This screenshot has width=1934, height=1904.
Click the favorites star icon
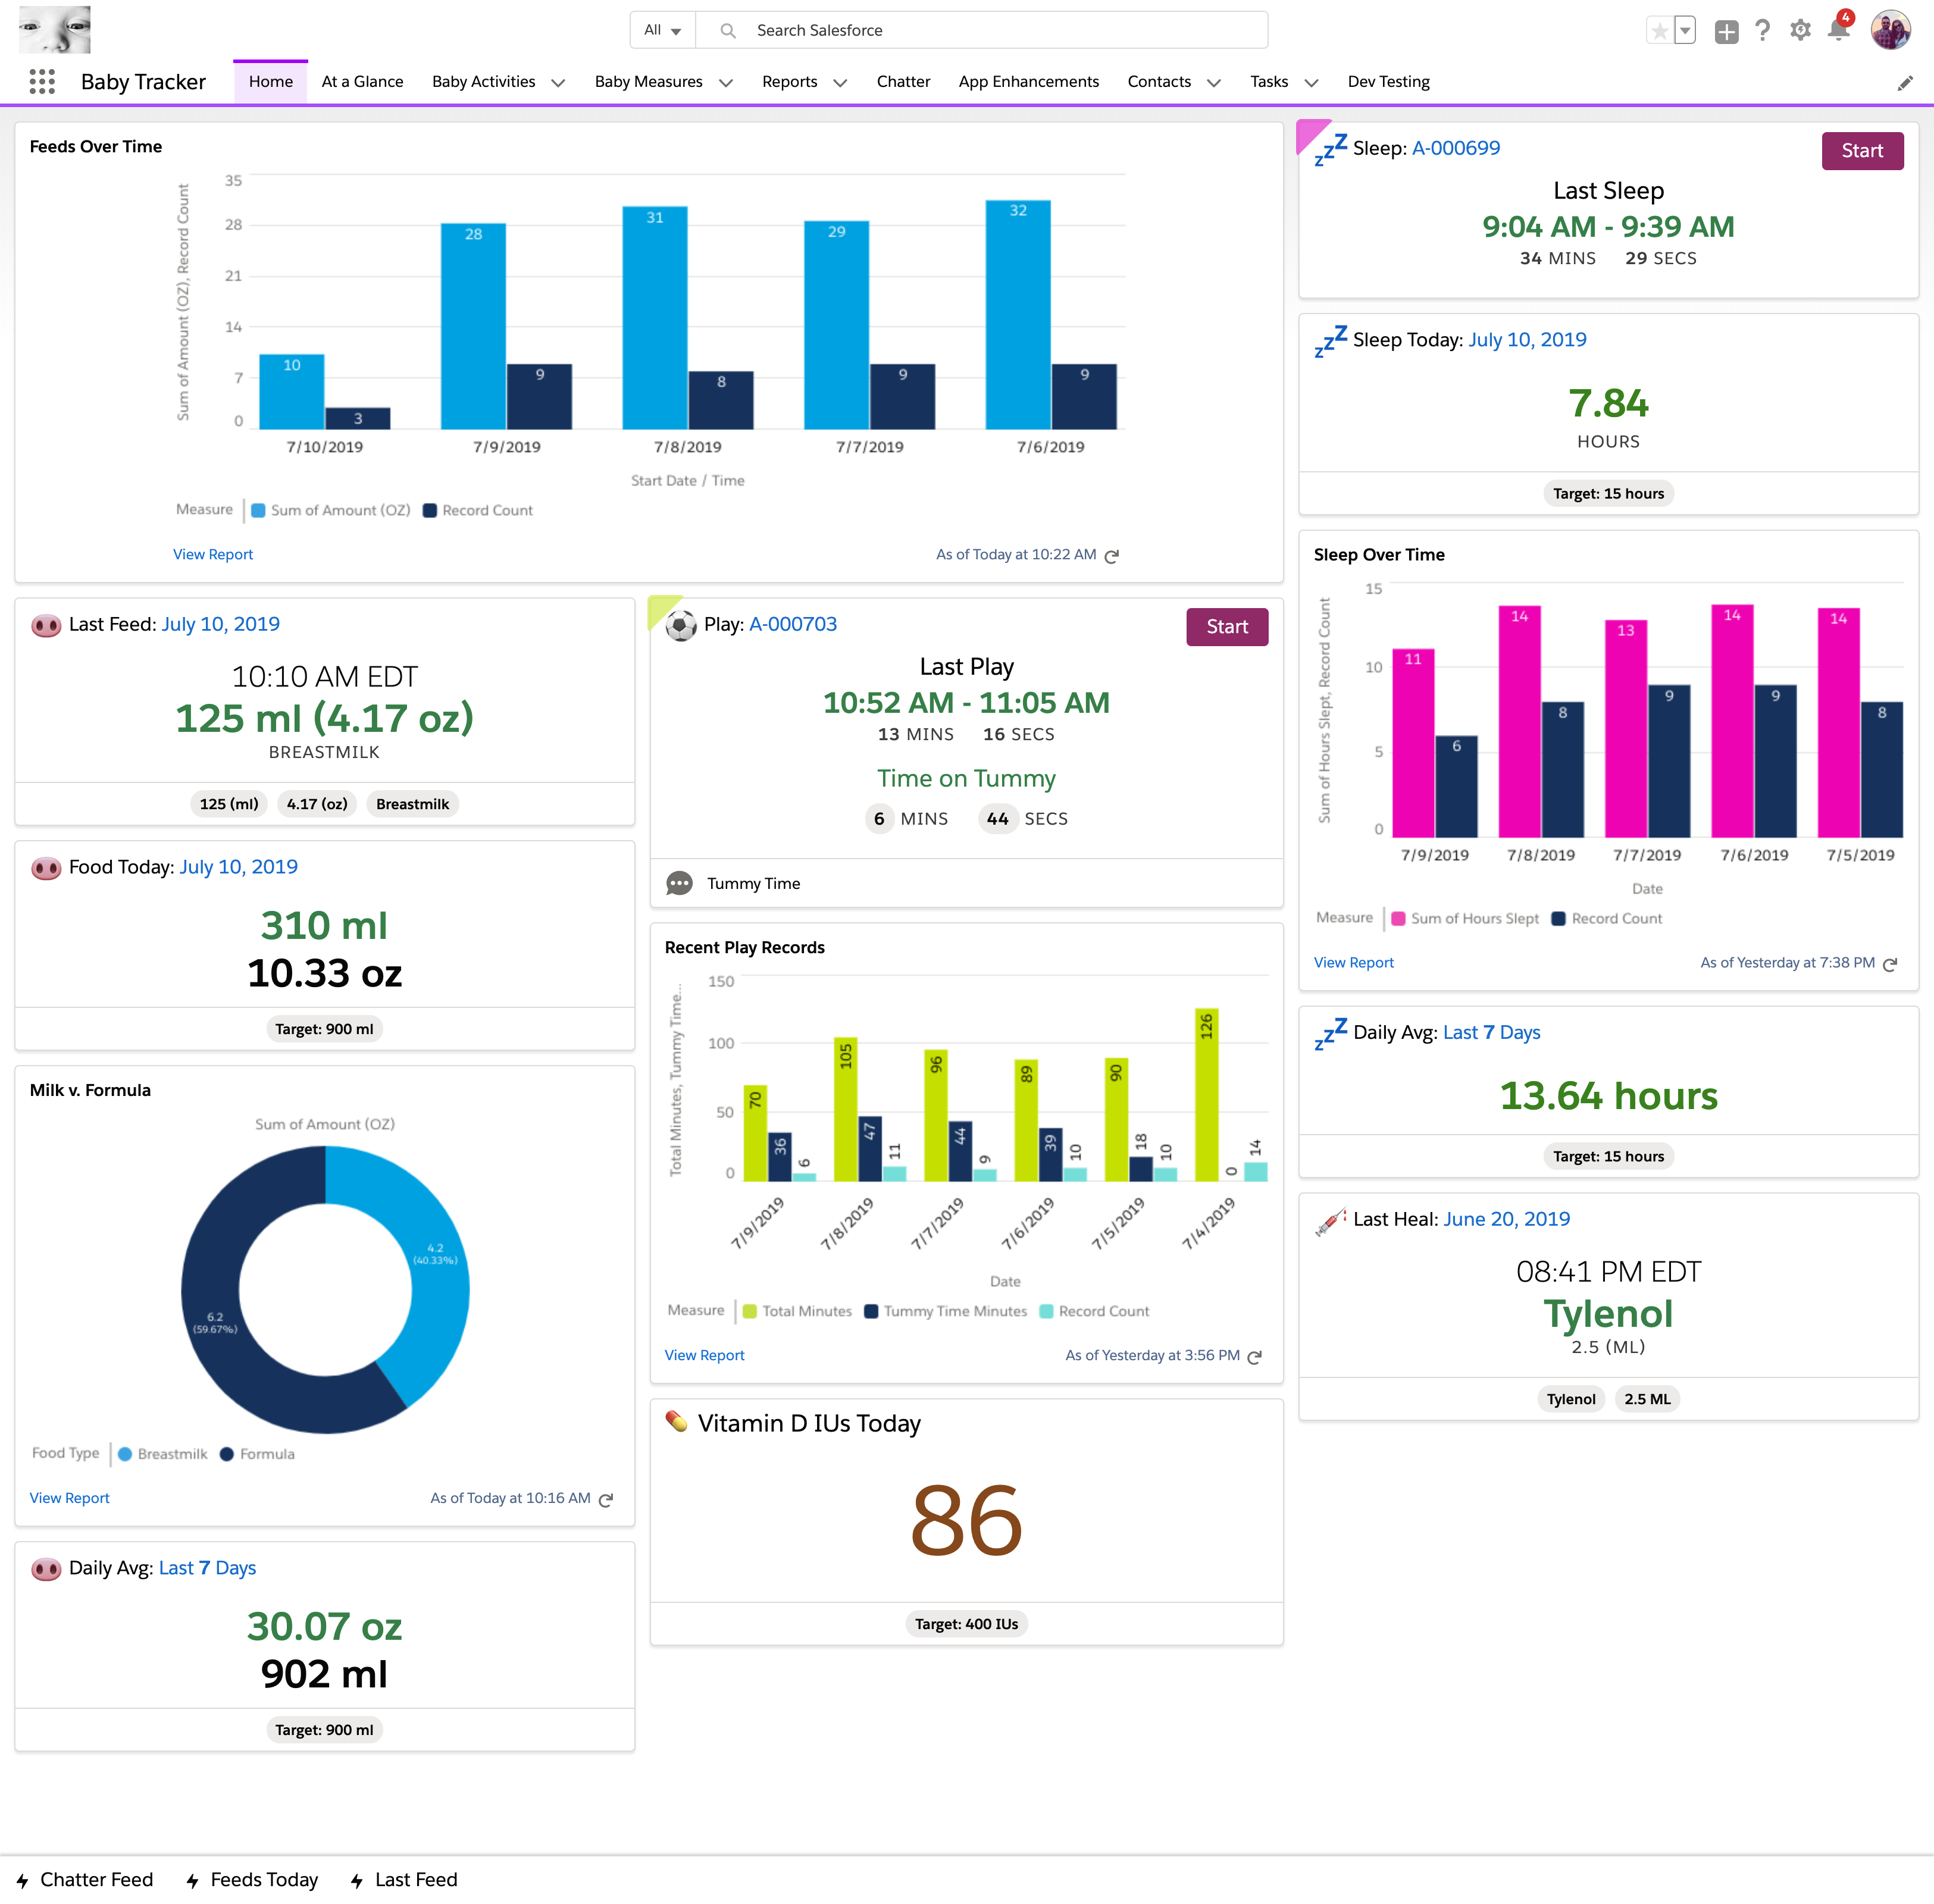click(x=1659, y=31)
